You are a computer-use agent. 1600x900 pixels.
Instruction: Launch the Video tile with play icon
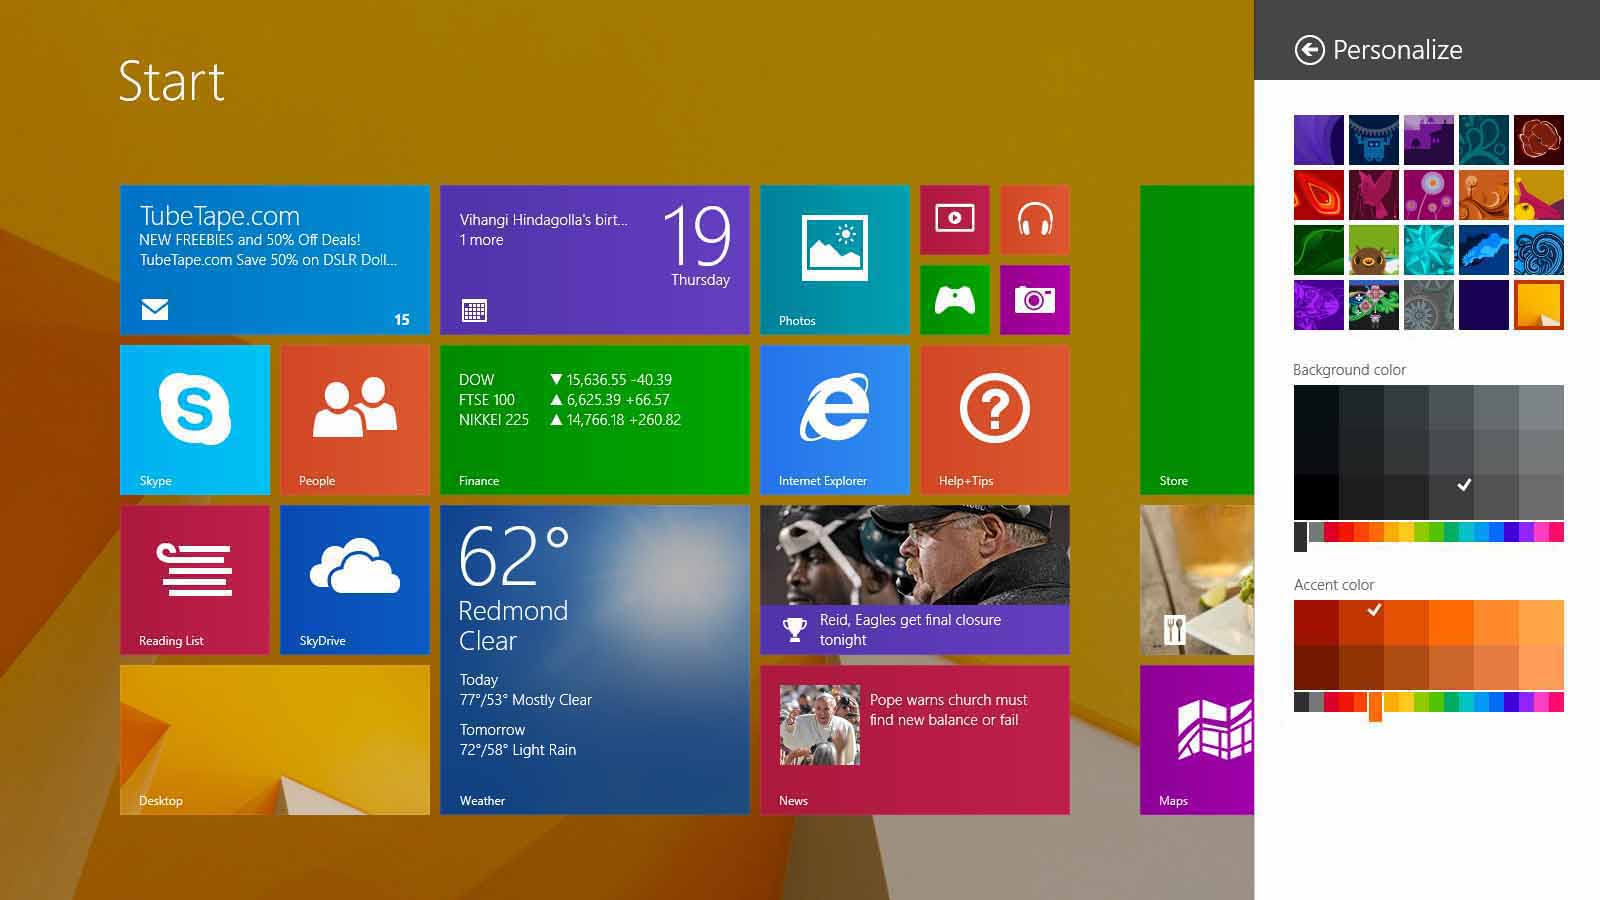tap(955, 220)
